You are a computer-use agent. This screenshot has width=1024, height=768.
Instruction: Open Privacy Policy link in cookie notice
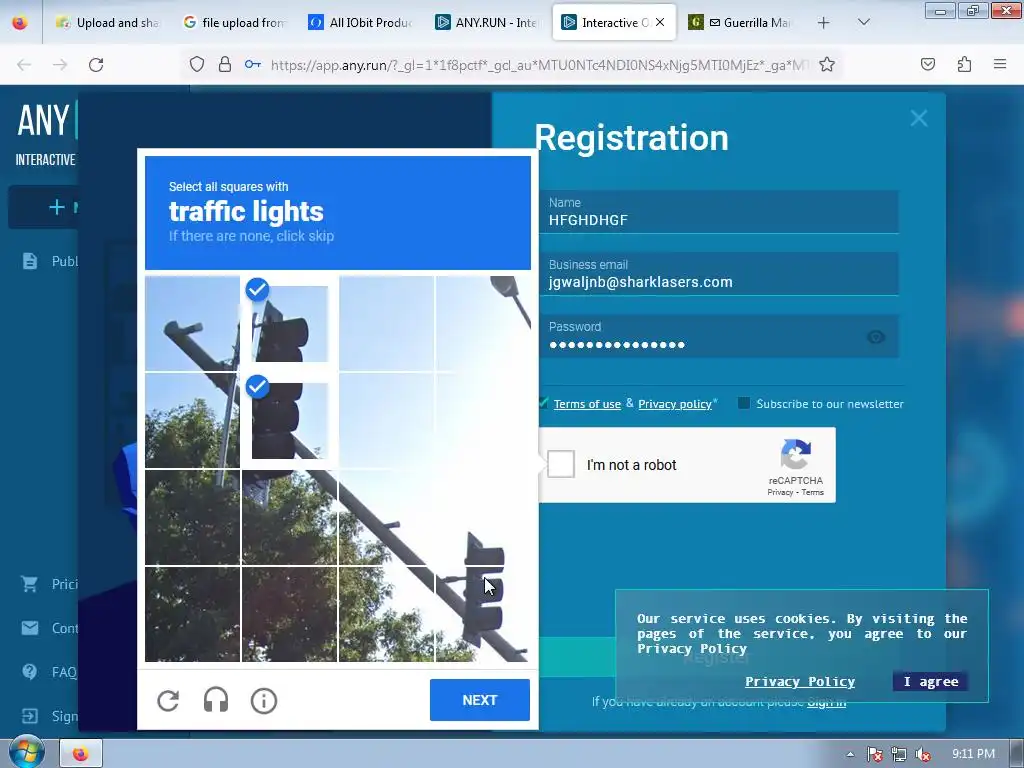(x=800, y=682)
